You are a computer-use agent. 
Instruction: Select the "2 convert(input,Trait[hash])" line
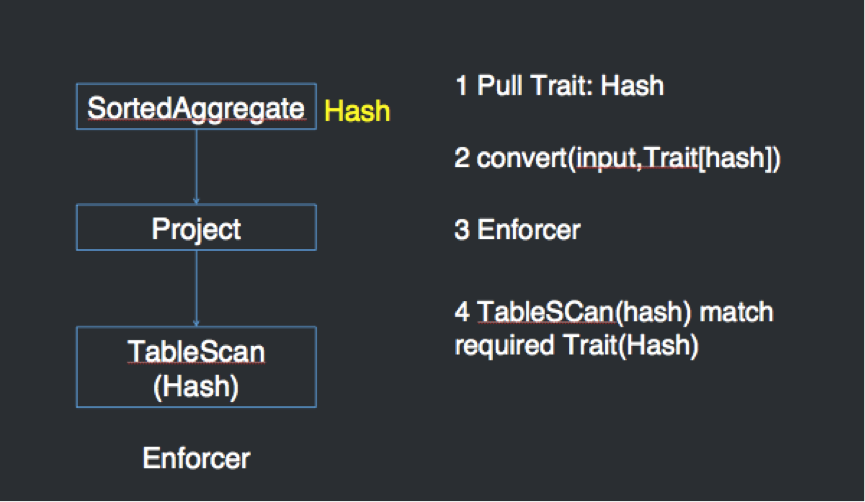point(616,158)
